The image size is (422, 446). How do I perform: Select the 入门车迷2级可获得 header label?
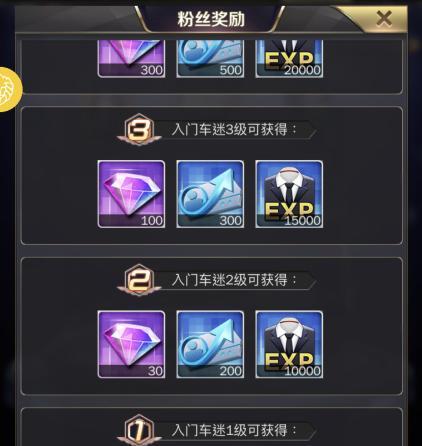[x=234, y=280]
